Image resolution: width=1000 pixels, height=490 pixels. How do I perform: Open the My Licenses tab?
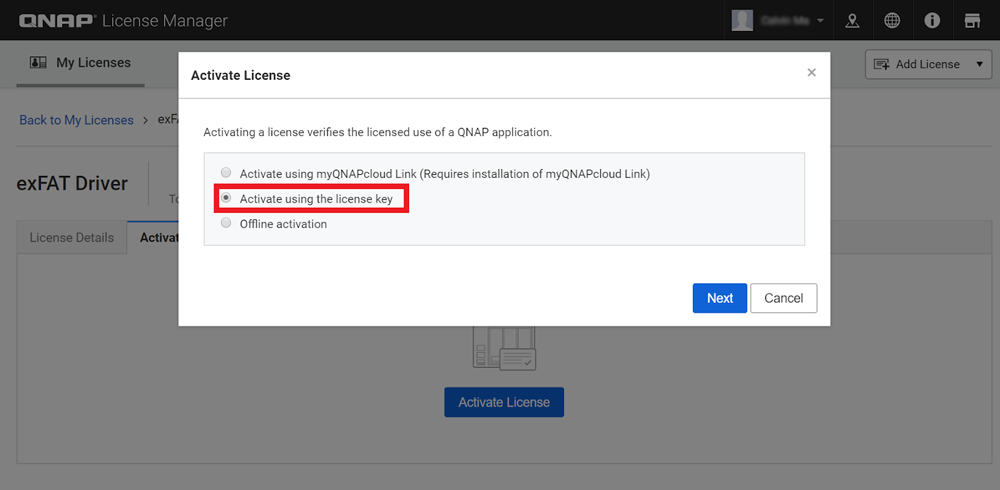coord(81,63)
